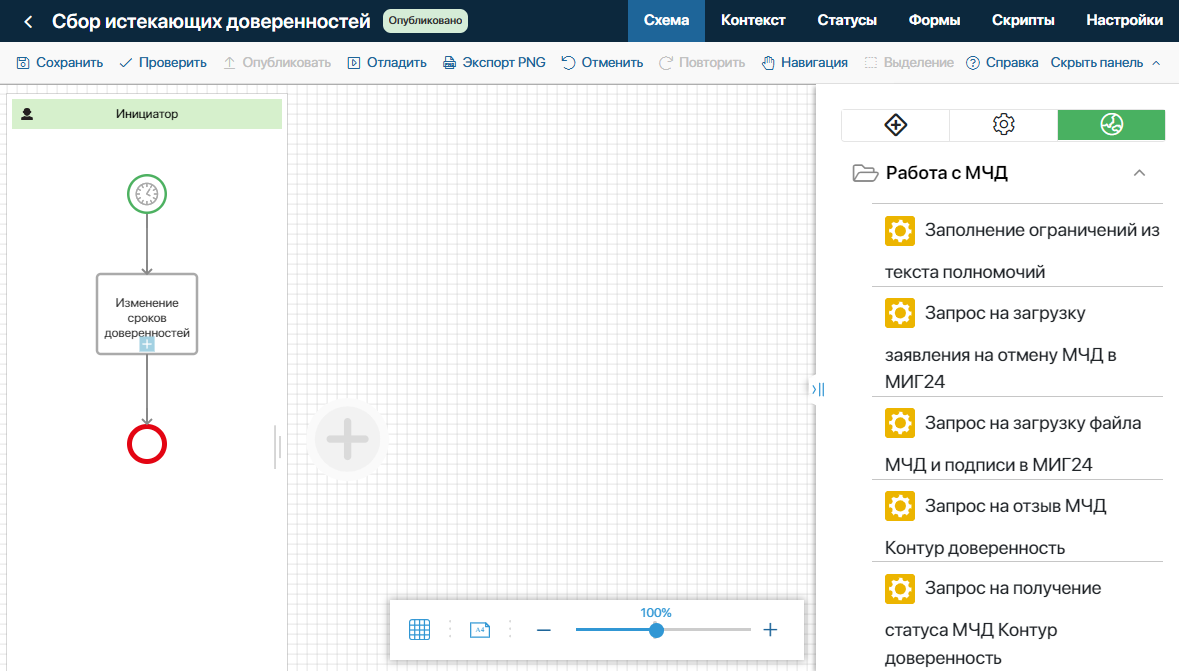Switch to the Формы tab
Viewport: 1179px width, 671px height.
[934, 21]
